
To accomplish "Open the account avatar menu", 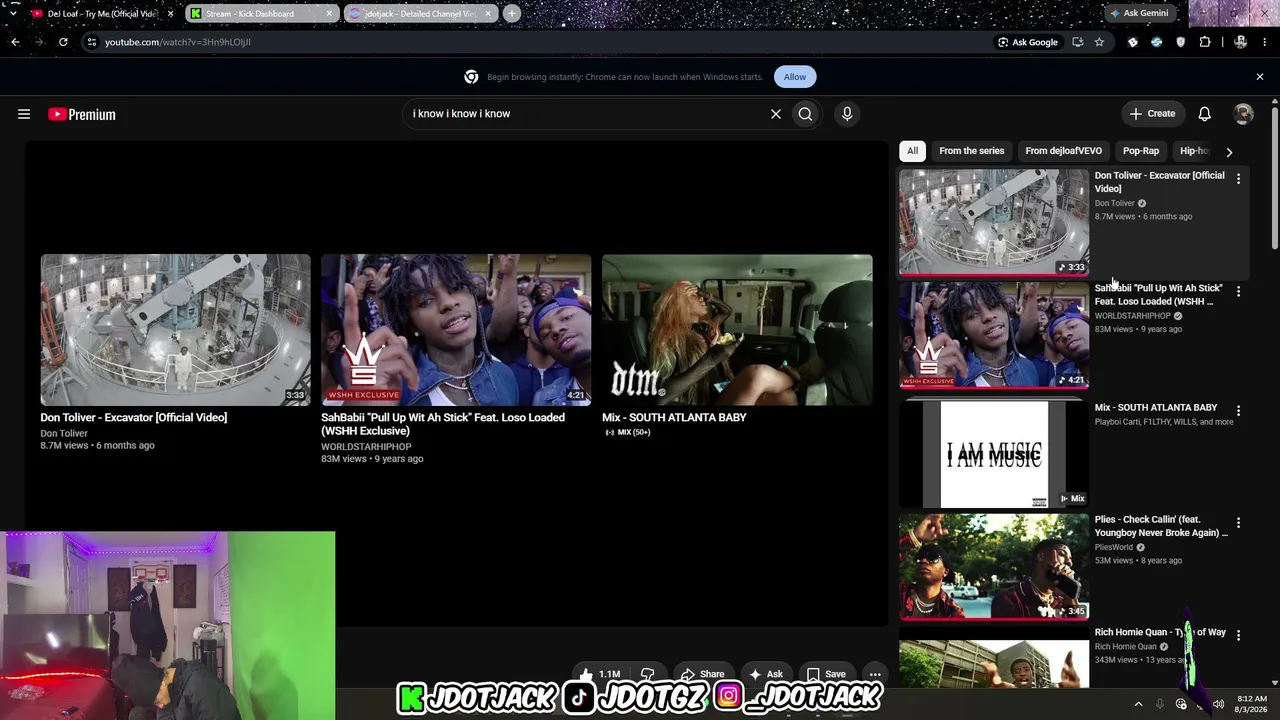I will 1243,114.
